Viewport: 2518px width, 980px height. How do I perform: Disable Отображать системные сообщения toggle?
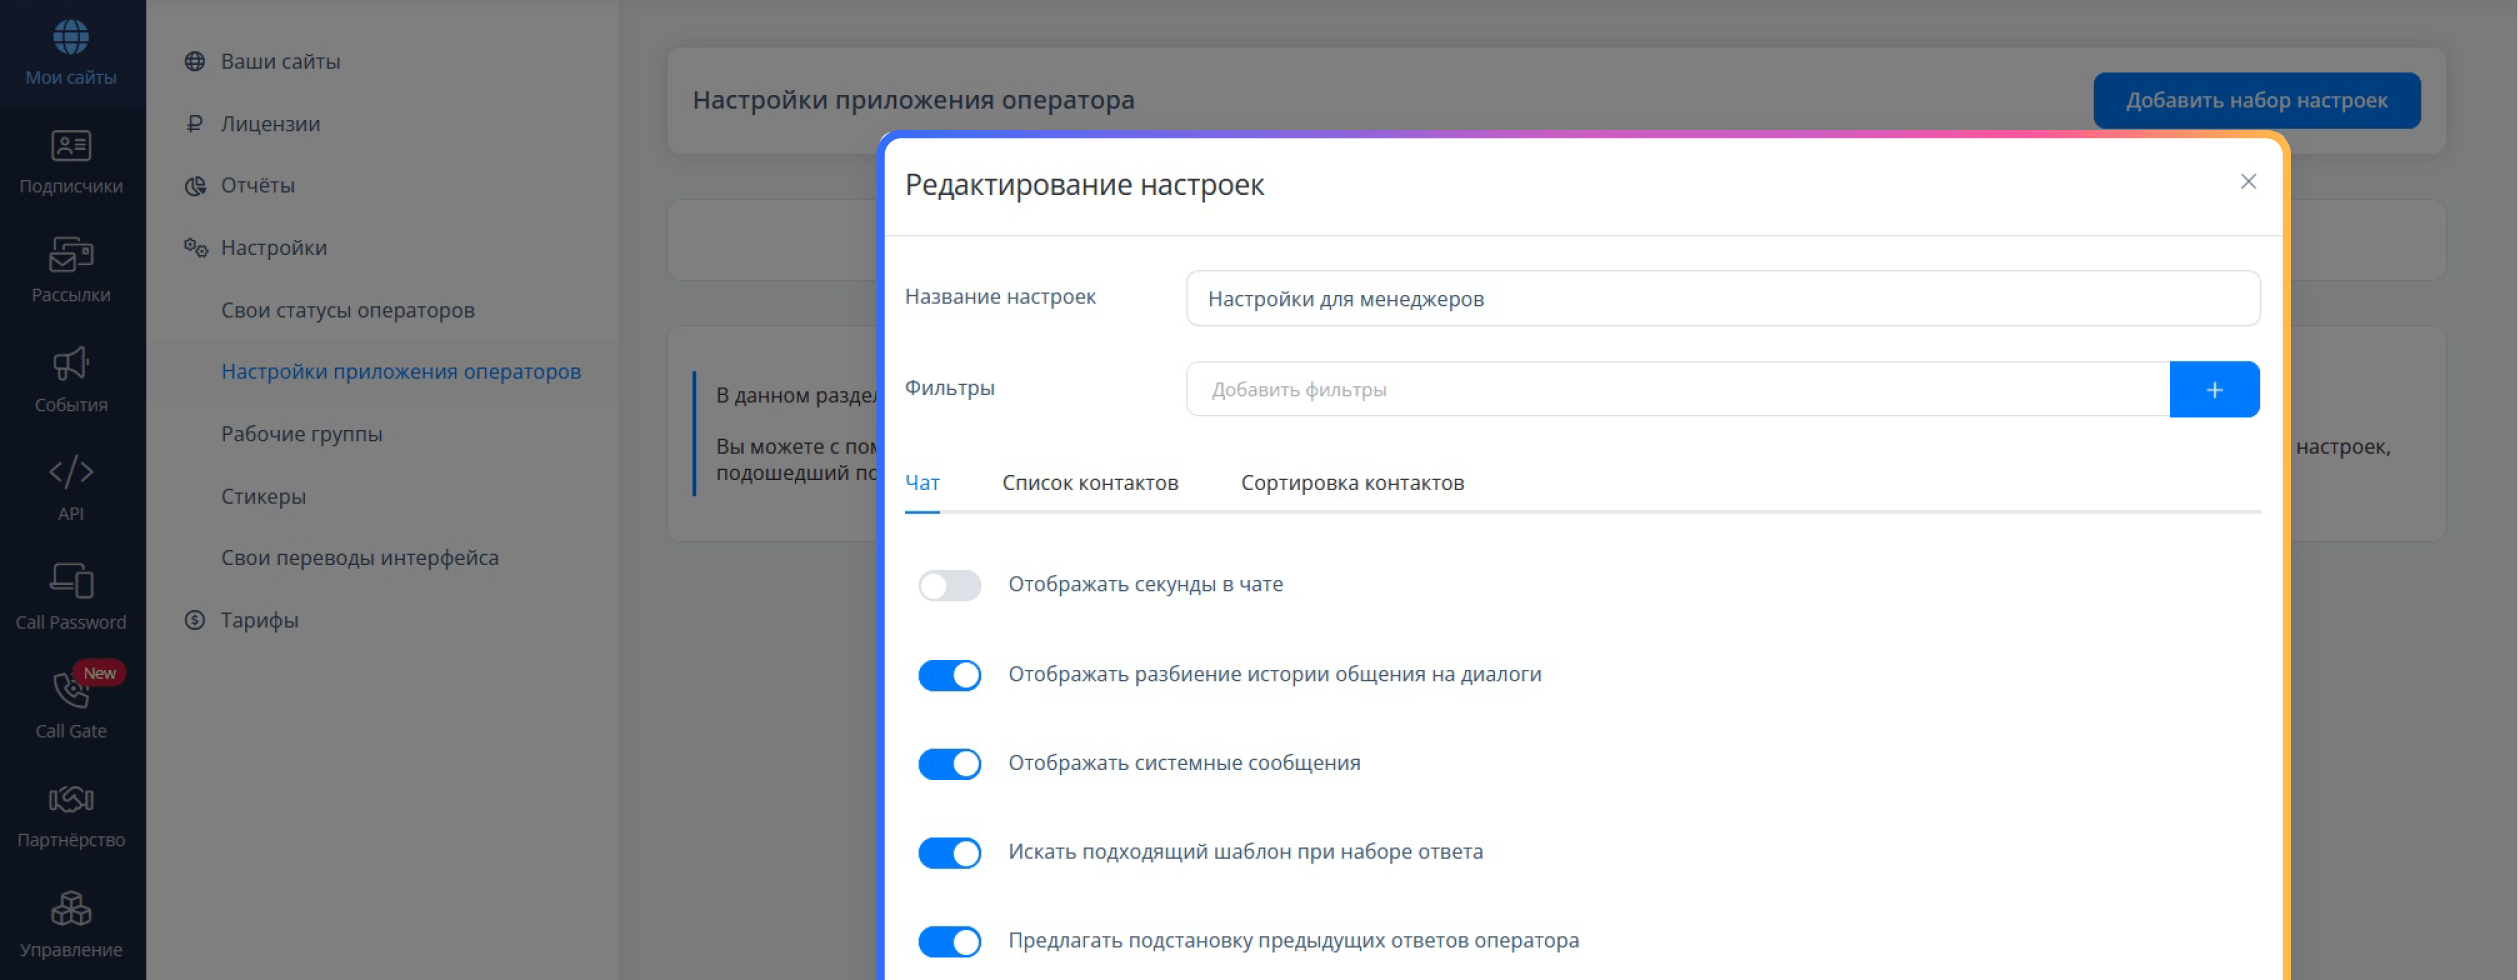tap(949, 764)
